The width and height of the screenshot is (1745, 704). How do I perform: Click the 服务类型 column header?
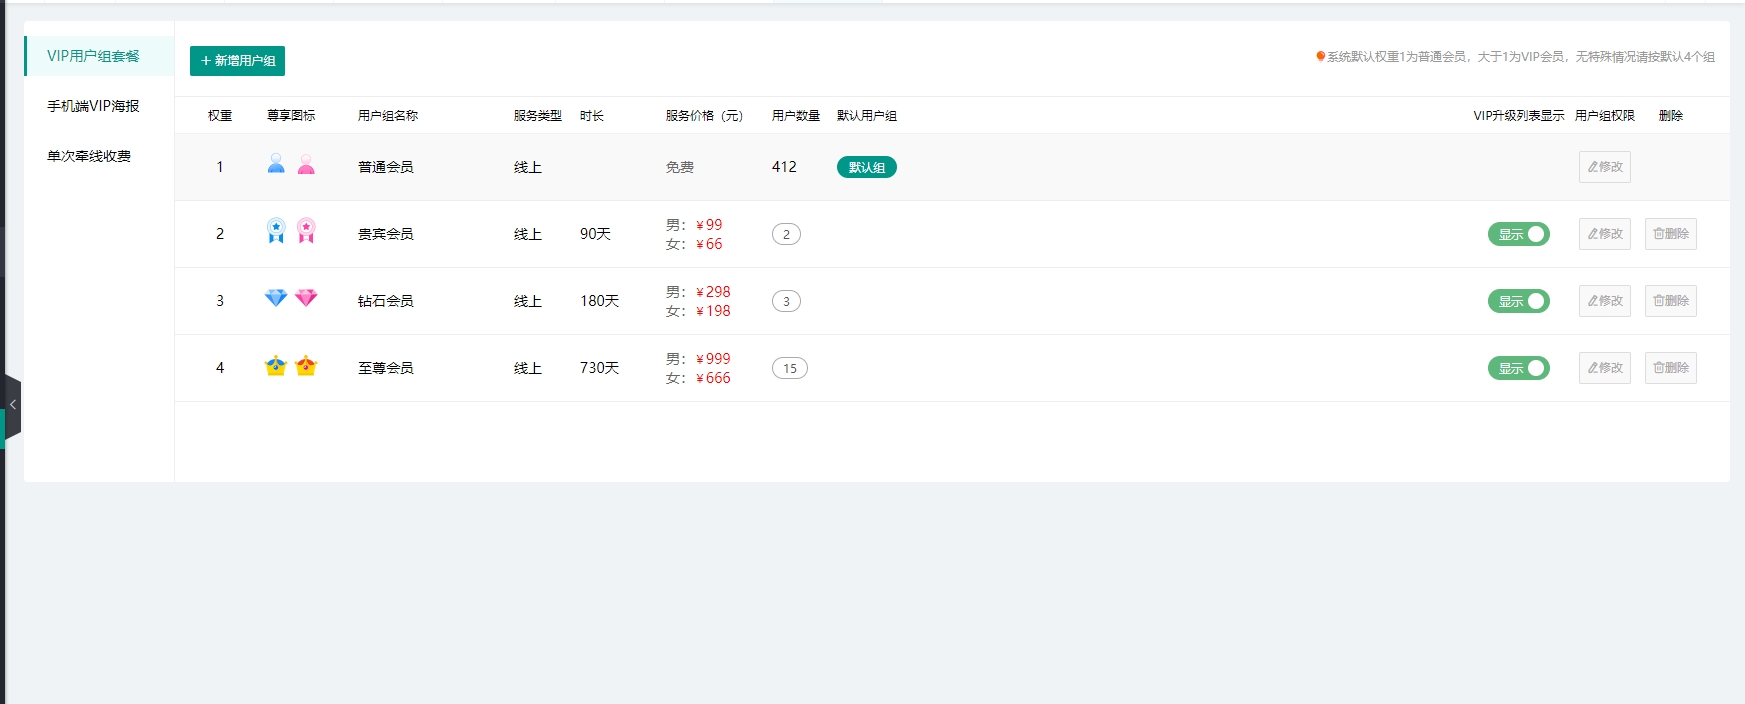[x=538, y=116]
